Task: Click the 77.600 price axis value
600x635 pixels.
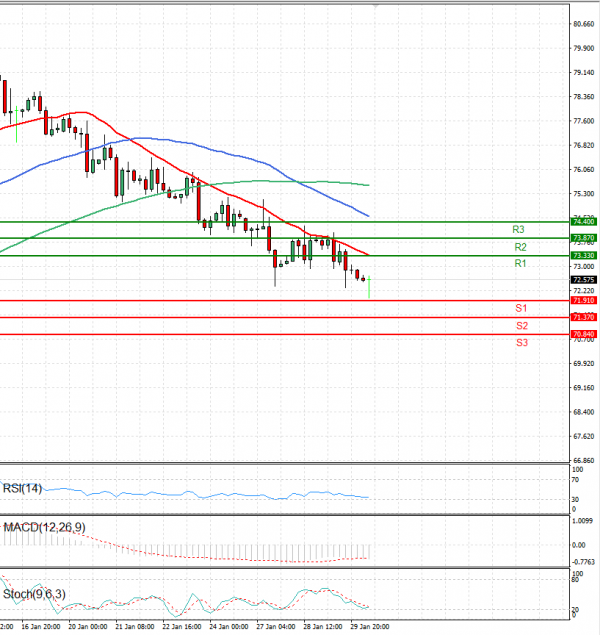Action: coord(584,121)
